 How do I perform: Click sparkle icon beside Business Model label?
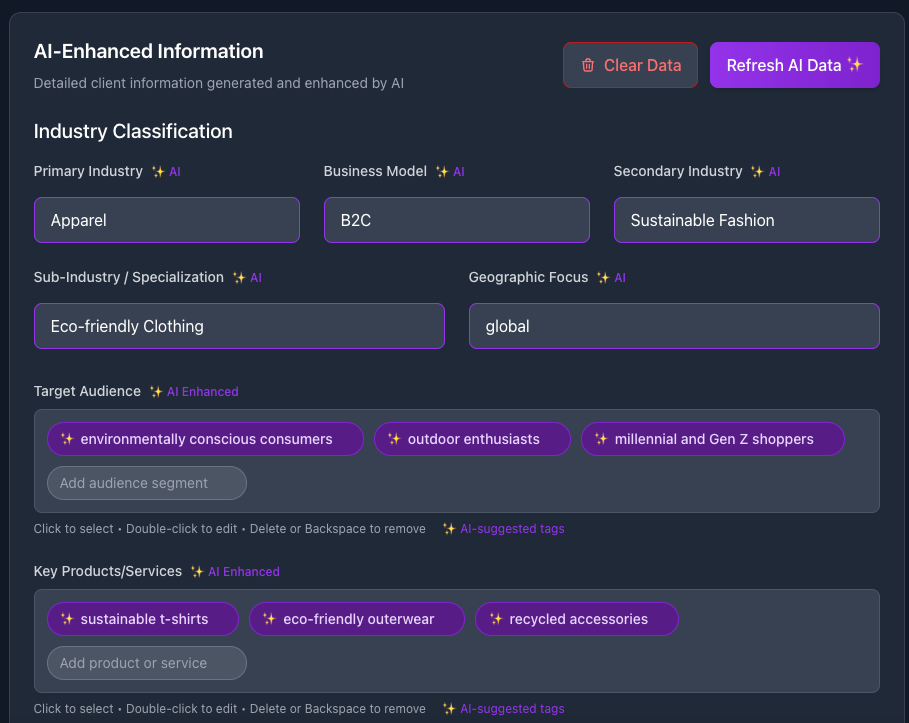click(442, 172)
